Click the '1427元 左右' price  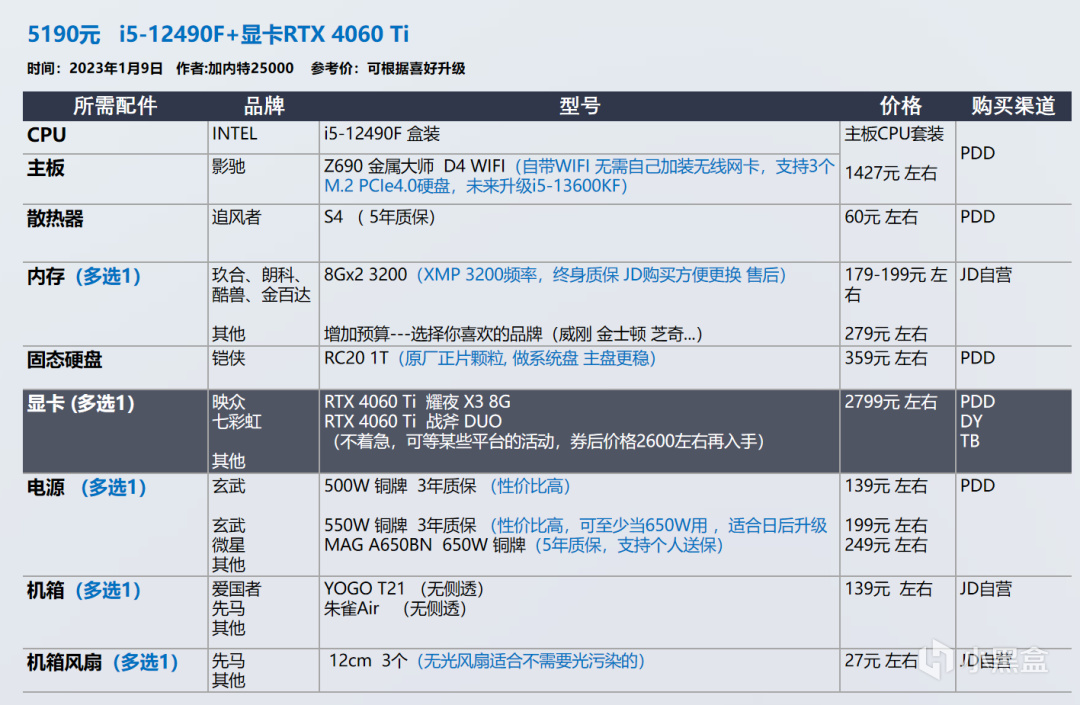(x=891, y=173)
